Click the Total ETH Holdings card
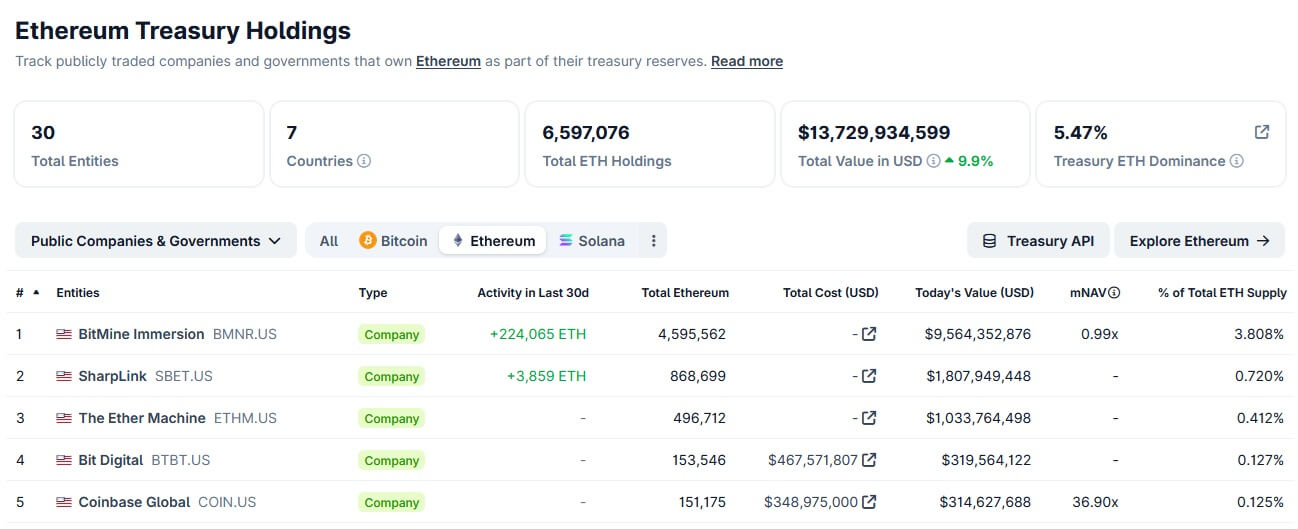This screenshot has width=1298, height=529. [650, 144]
